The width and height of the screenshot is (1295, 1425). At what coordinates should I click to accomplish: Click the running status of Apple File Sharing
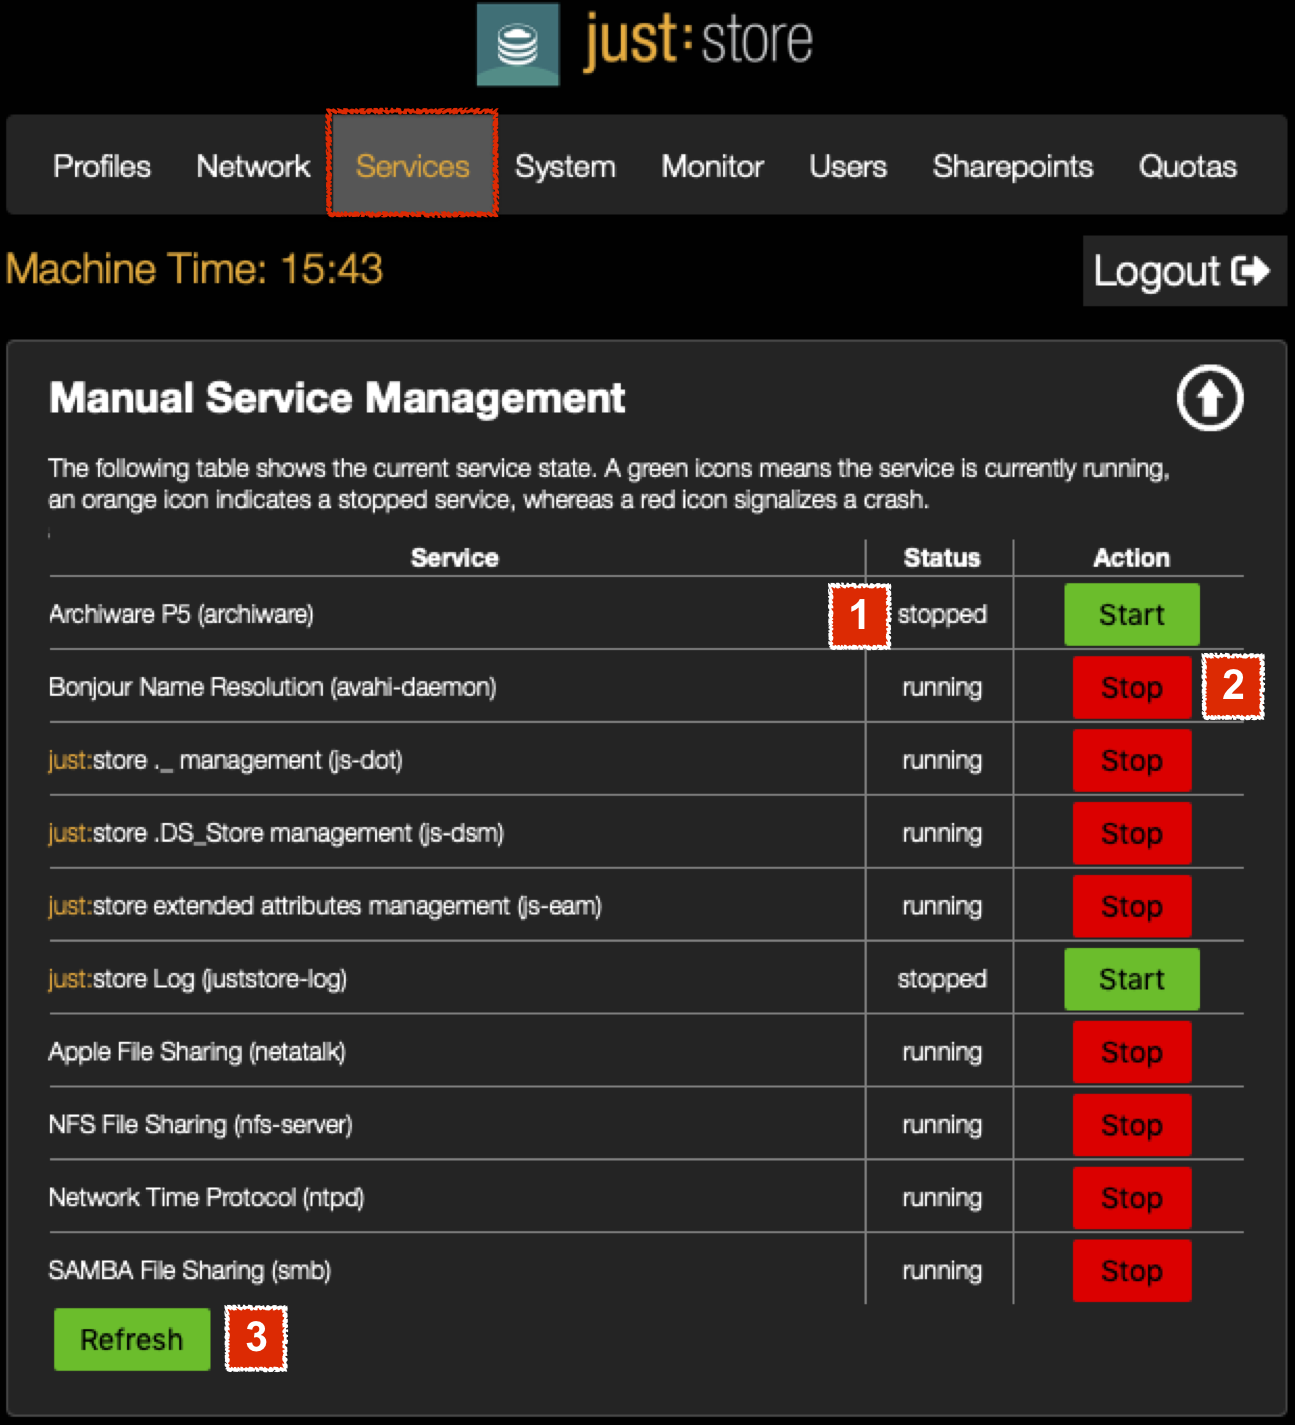[x=942, y=1053]
